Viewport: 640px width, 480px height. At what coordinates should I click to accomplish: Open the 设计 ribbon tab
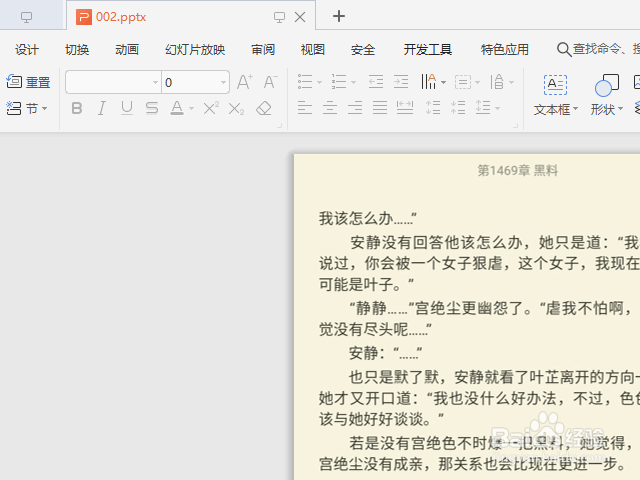[x=27, y=50]
